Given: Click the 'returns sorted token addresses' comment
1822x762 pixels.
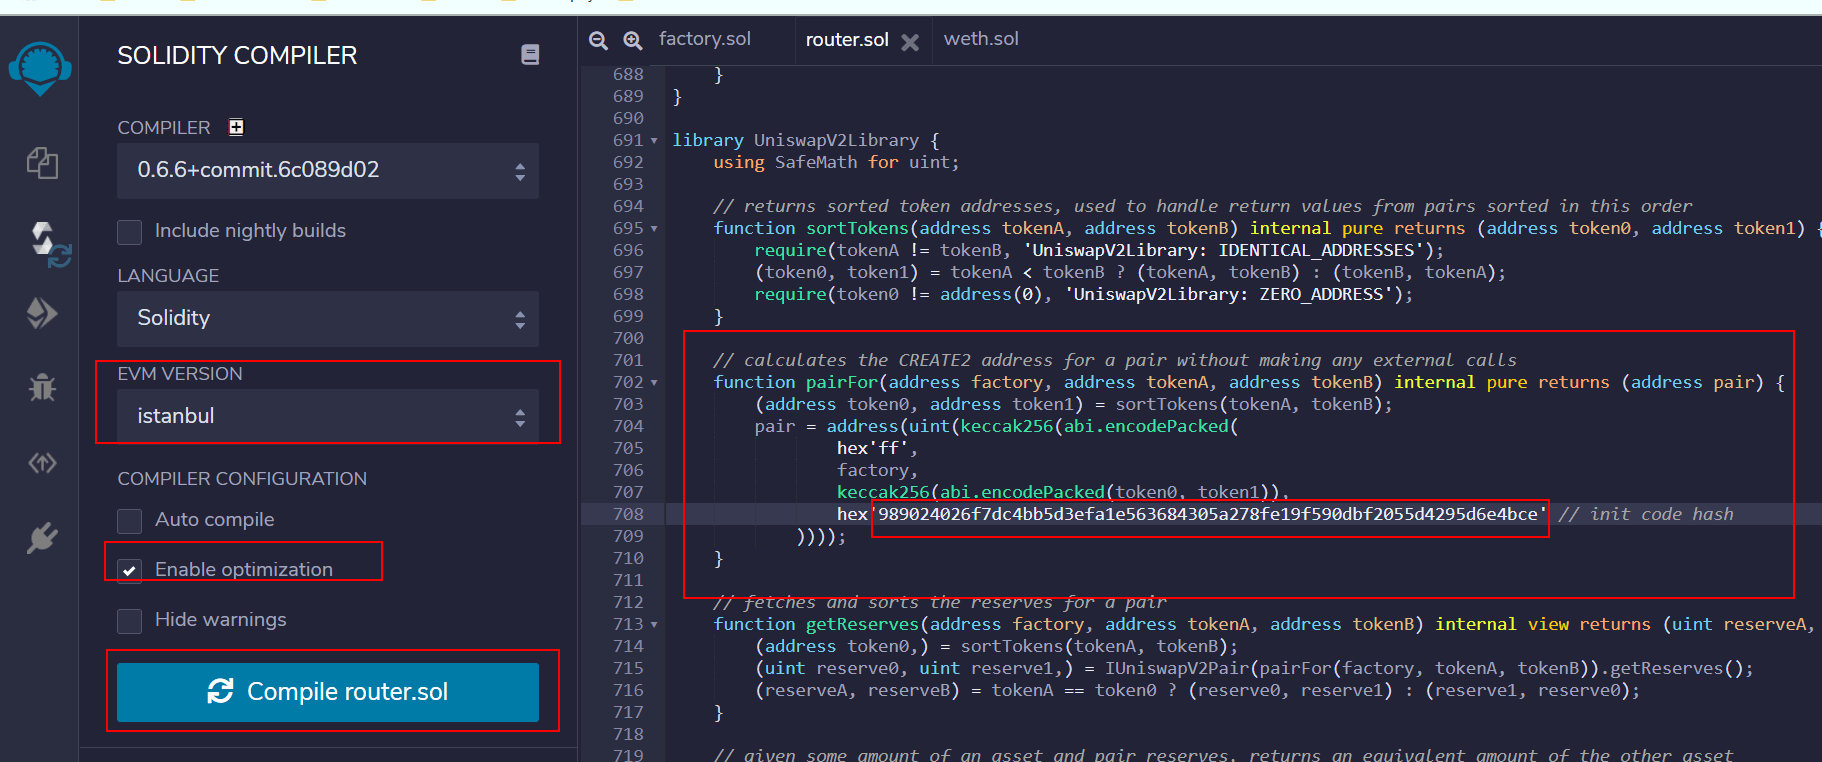Looking at the screenshot, I should coord(1203,206).
